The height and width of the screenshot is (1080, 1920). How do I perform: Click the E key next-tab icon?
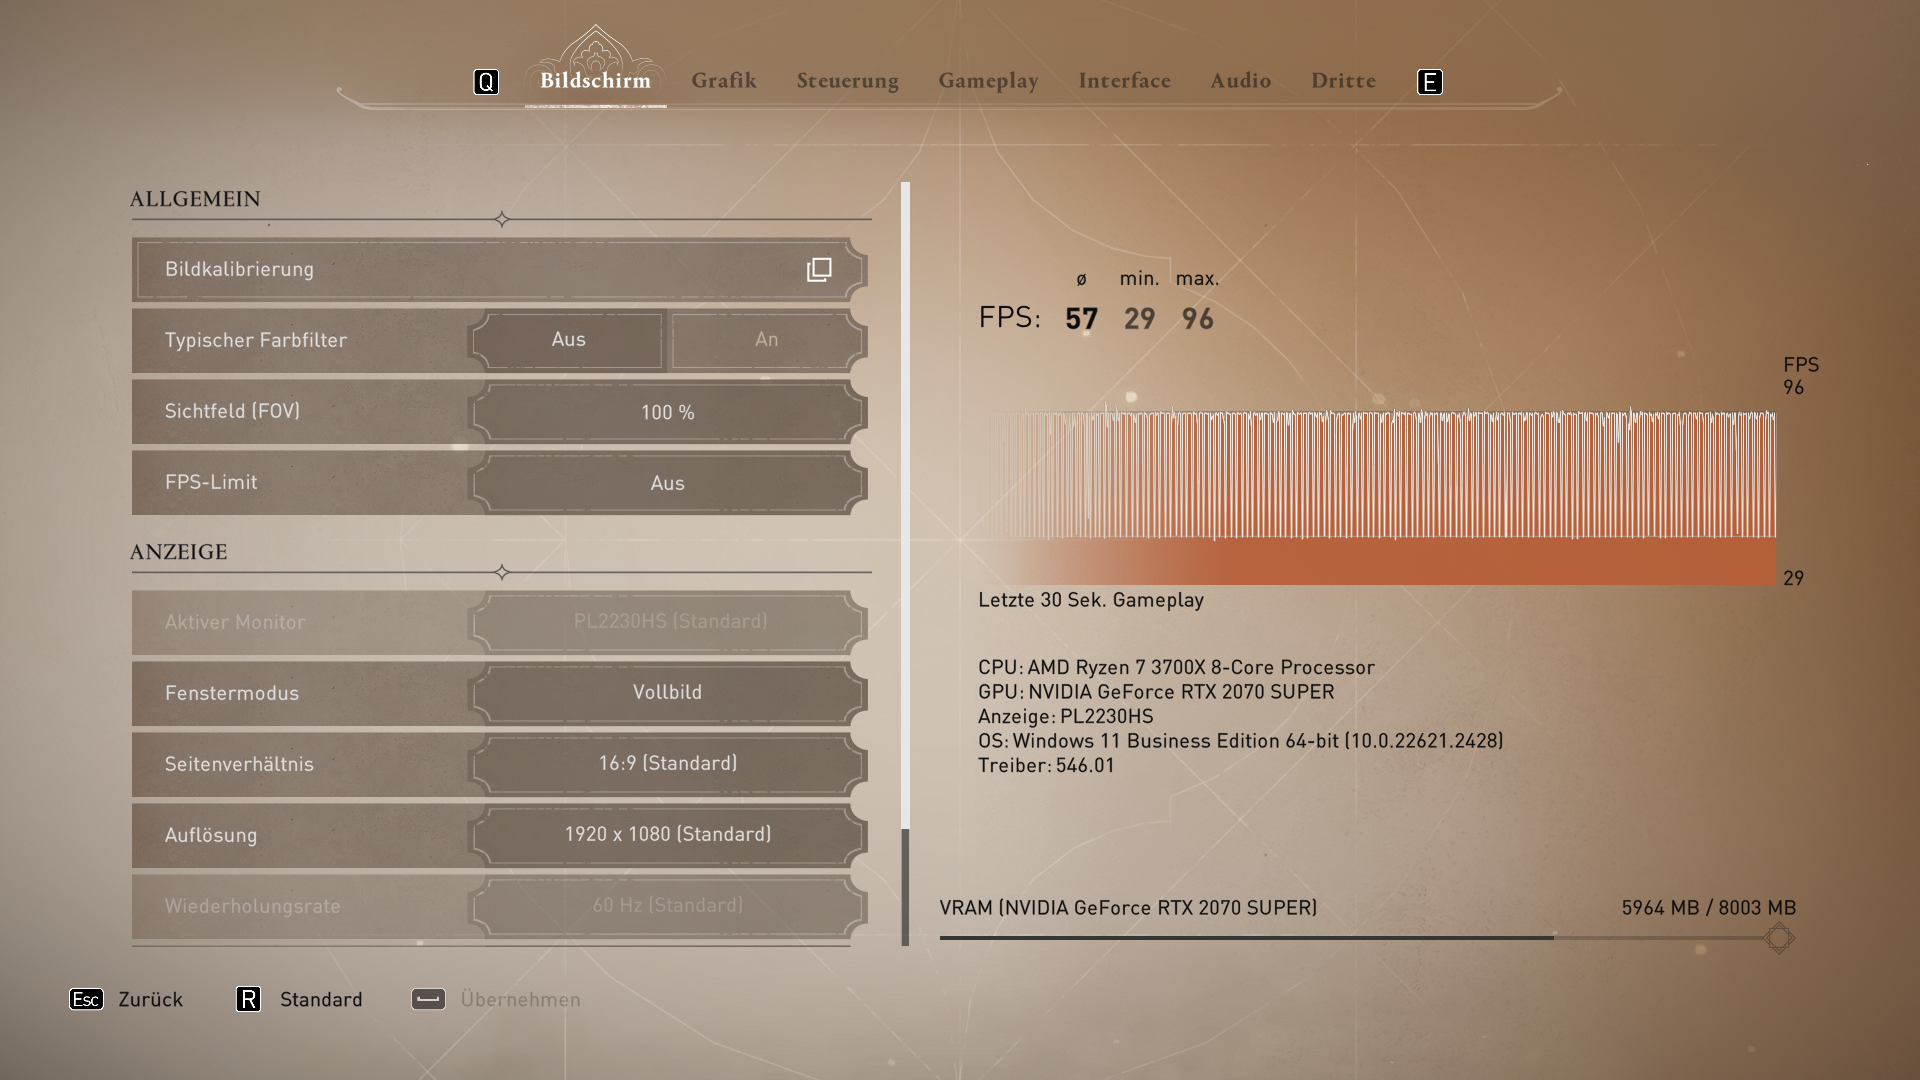pyautogui.click(x=1430, y=82)
